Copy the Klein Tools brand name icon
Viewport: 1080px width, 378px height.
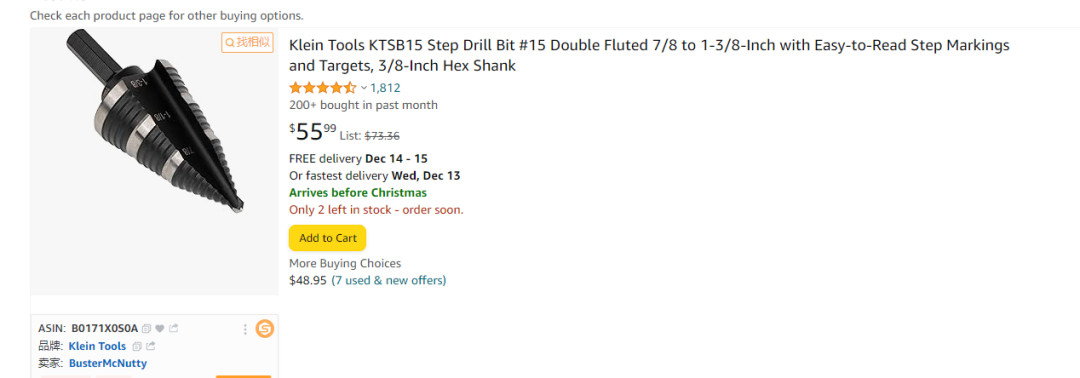pyautogui.click(x=136, y=346)
